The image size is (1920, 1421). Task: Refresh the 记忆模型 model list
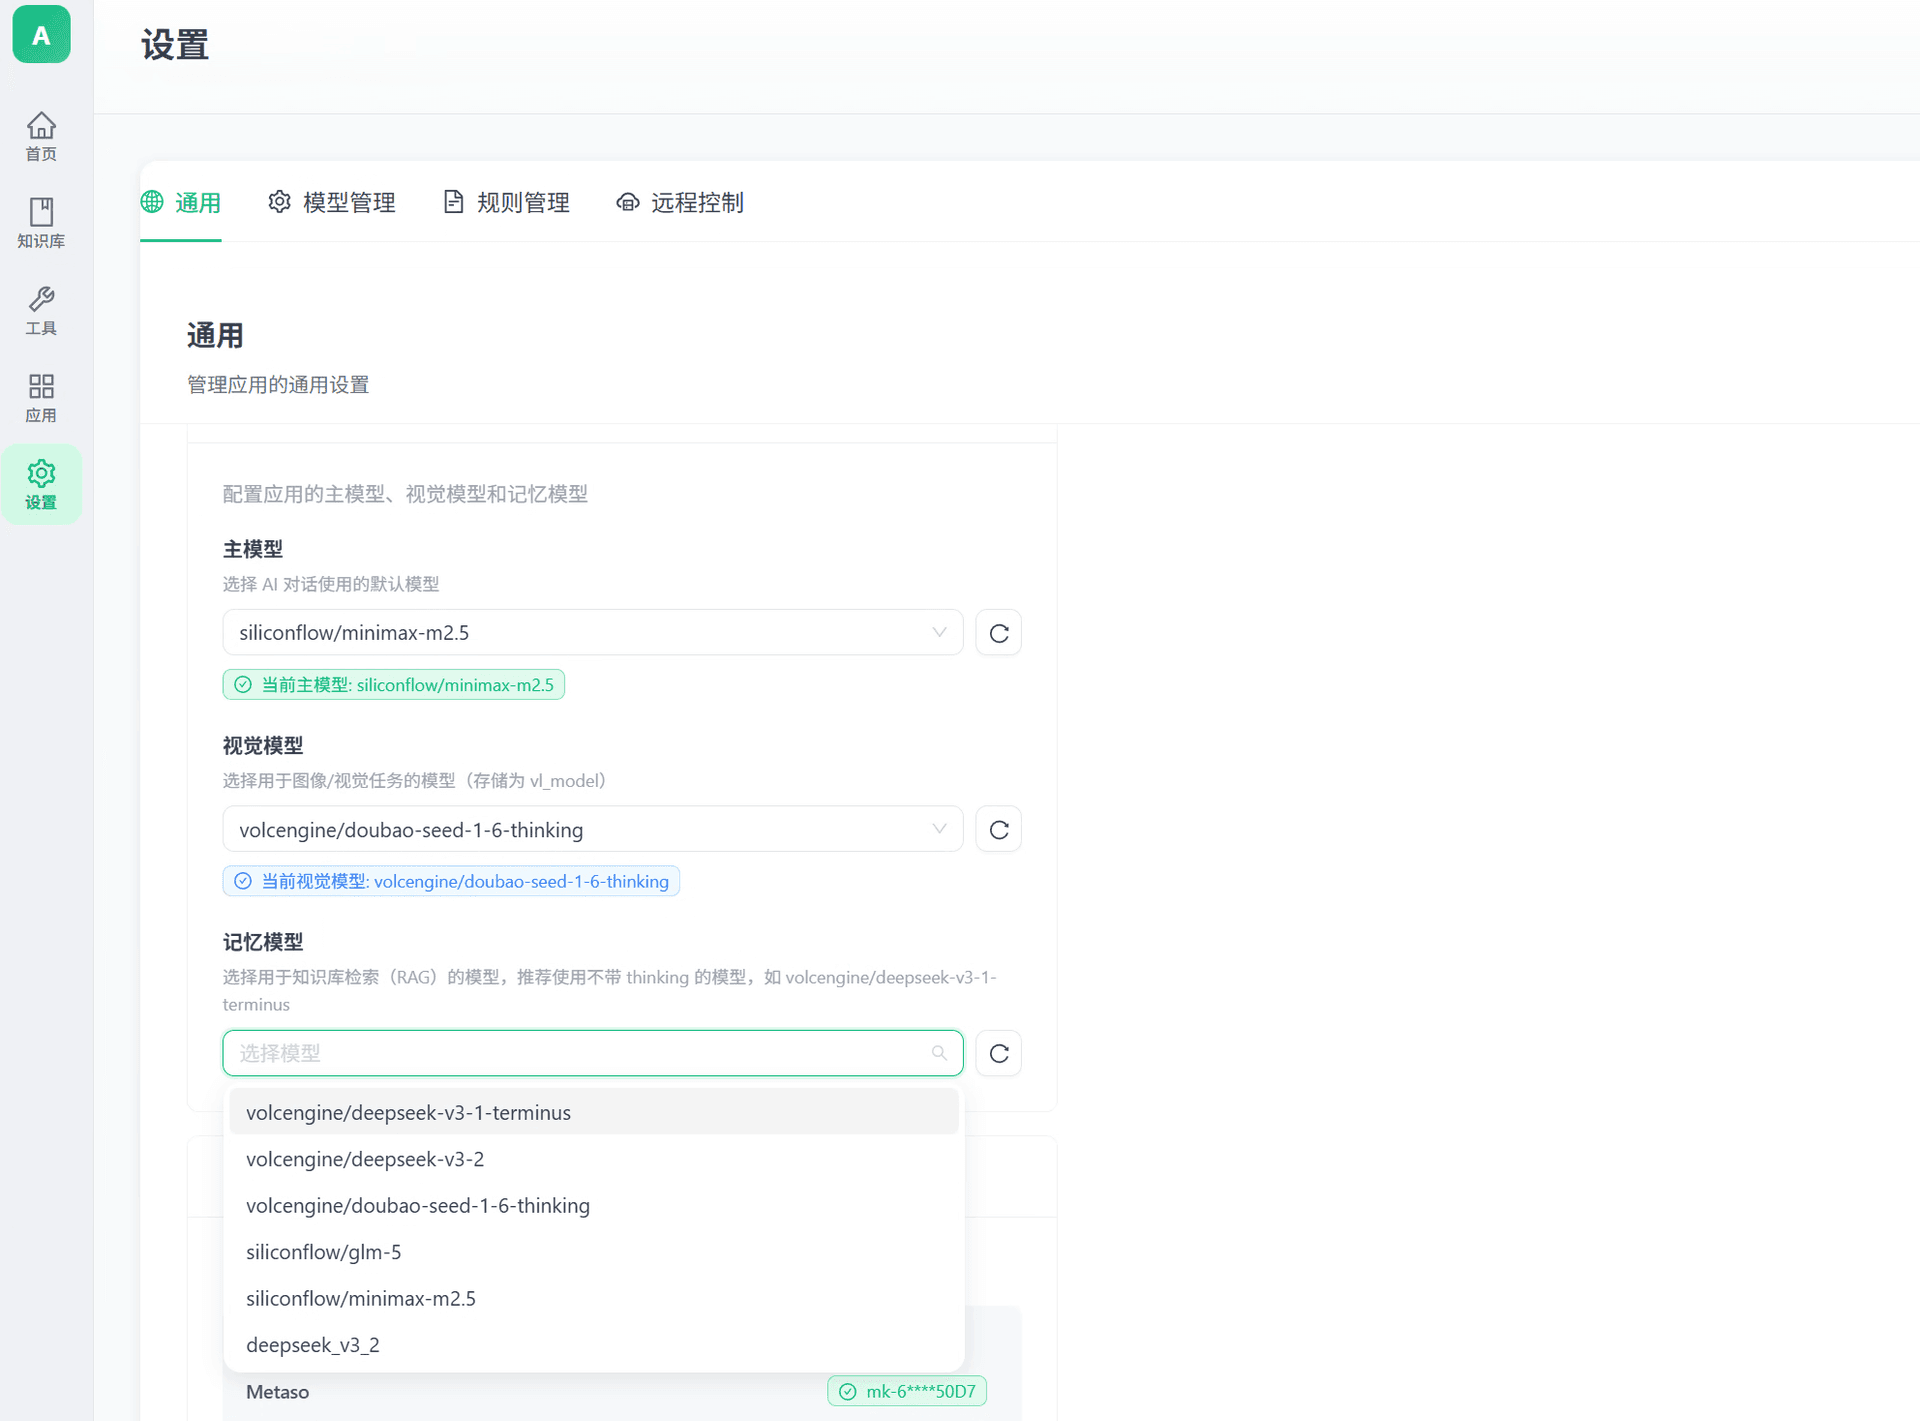click(x=998, y=1053)
